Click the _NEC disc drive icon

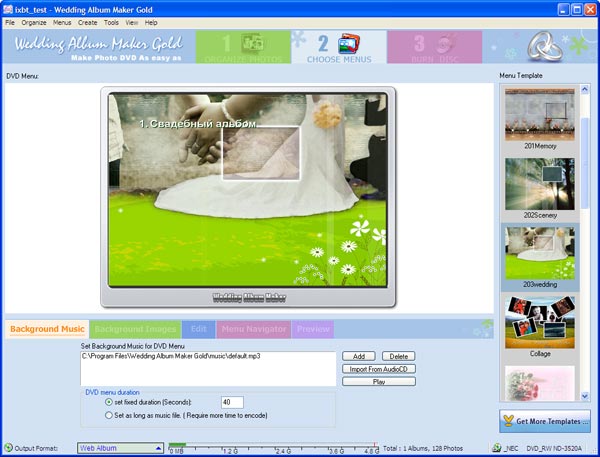[497, 448]
